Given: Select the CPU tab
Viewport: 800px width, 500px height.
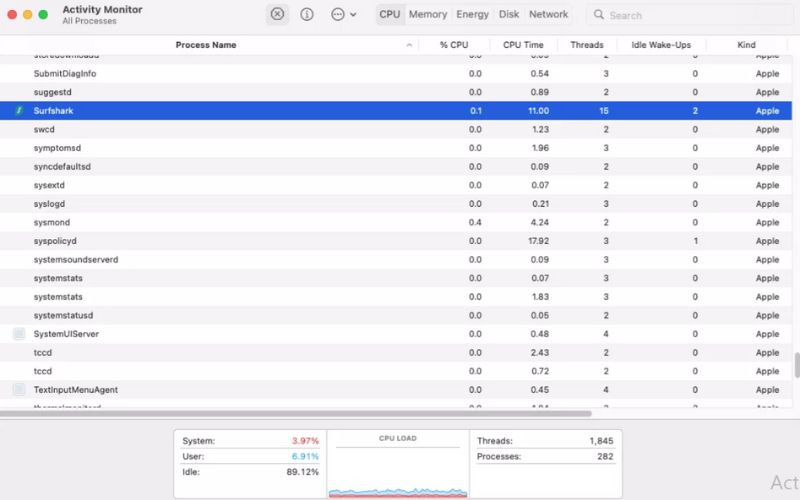Looking at the screenshot, I should [389, 15].
